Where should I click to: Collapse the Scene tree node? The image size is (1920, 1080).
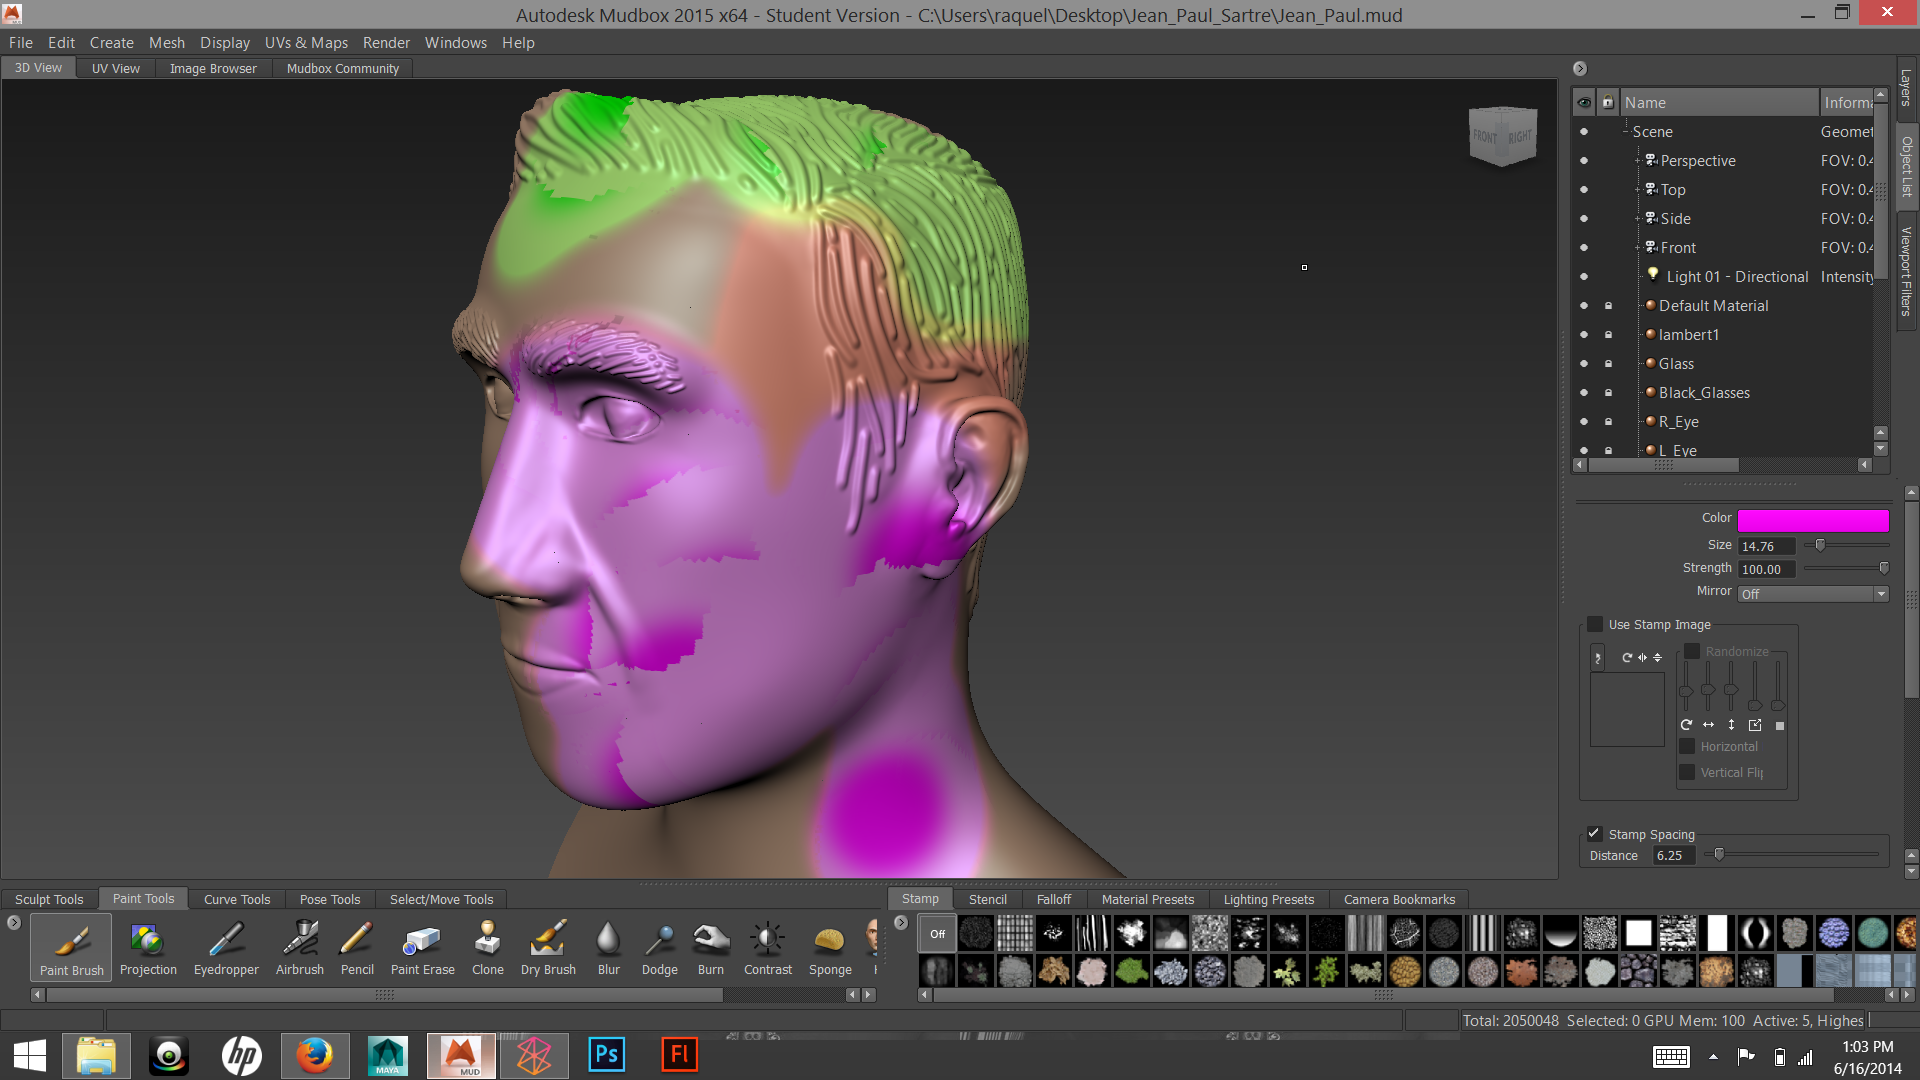tap(1626, 132)
